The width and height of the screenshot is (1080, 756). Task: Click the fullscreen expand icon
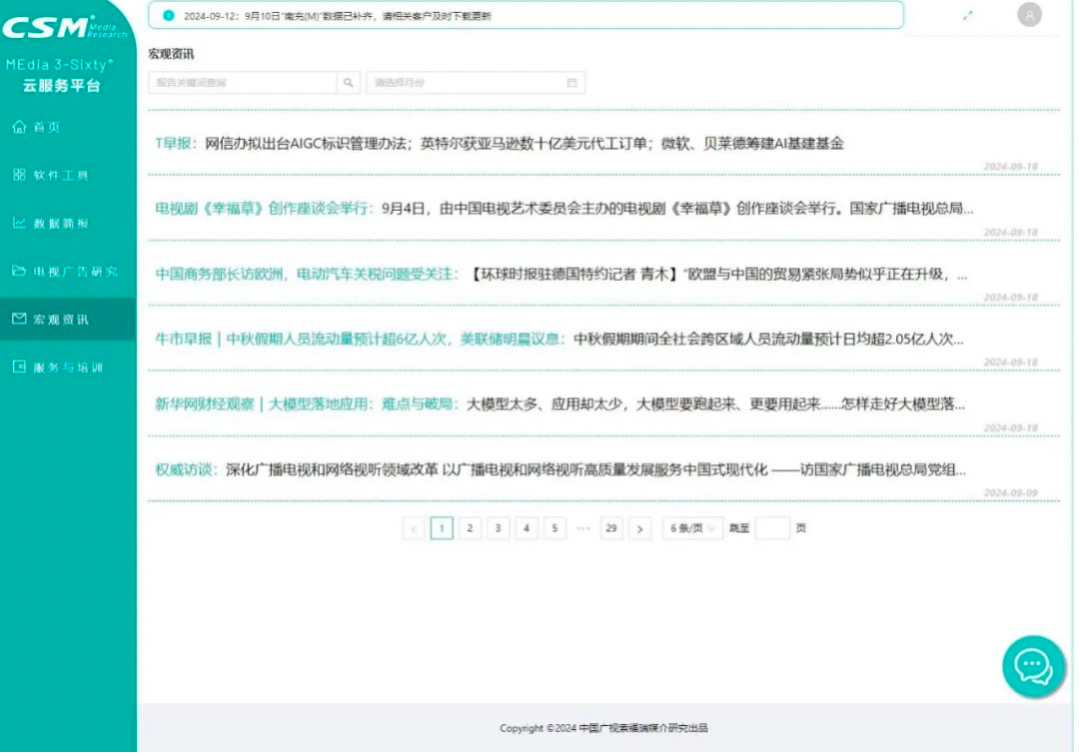point(968,16)
